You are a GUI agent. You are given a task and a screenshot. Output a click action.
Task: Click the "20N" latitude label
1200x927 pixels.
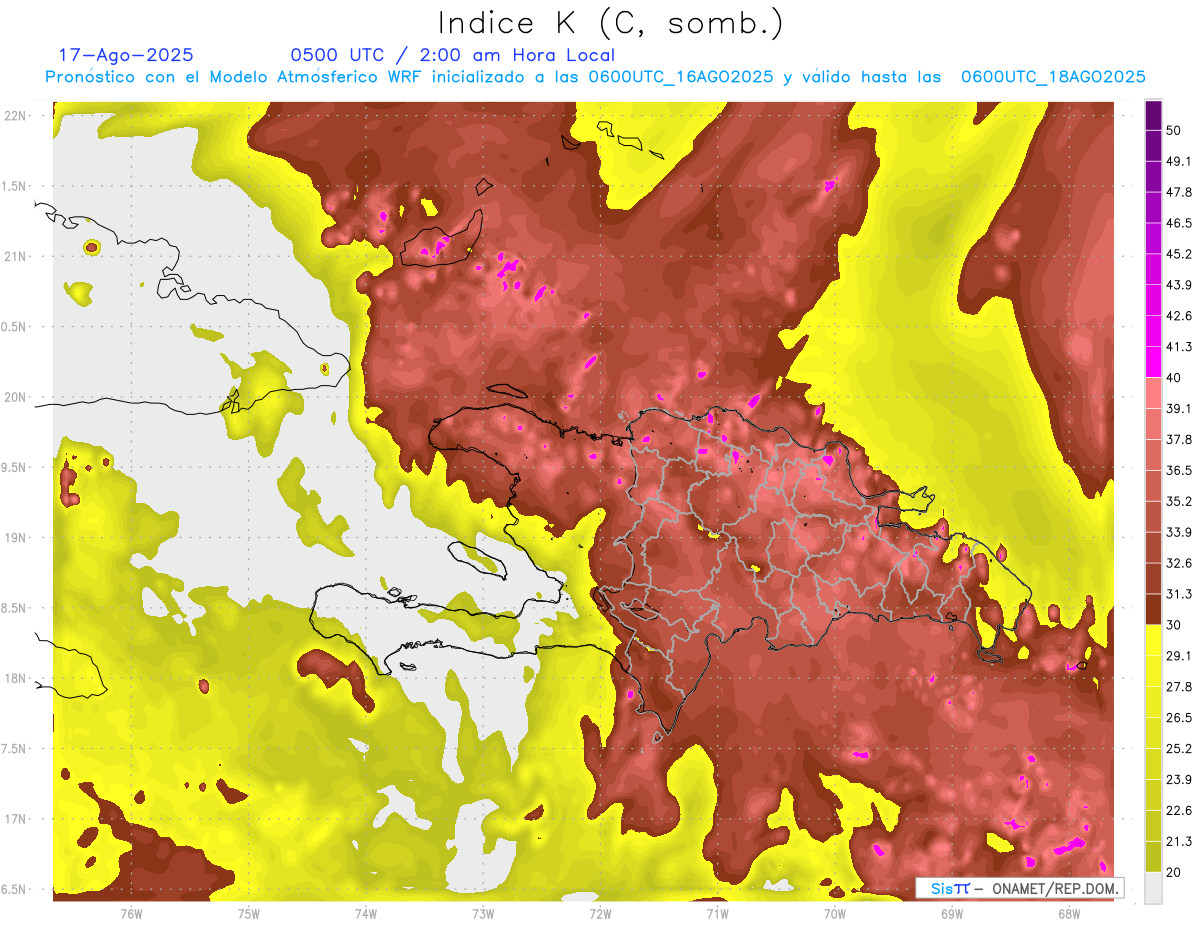[x=17, y=397]
